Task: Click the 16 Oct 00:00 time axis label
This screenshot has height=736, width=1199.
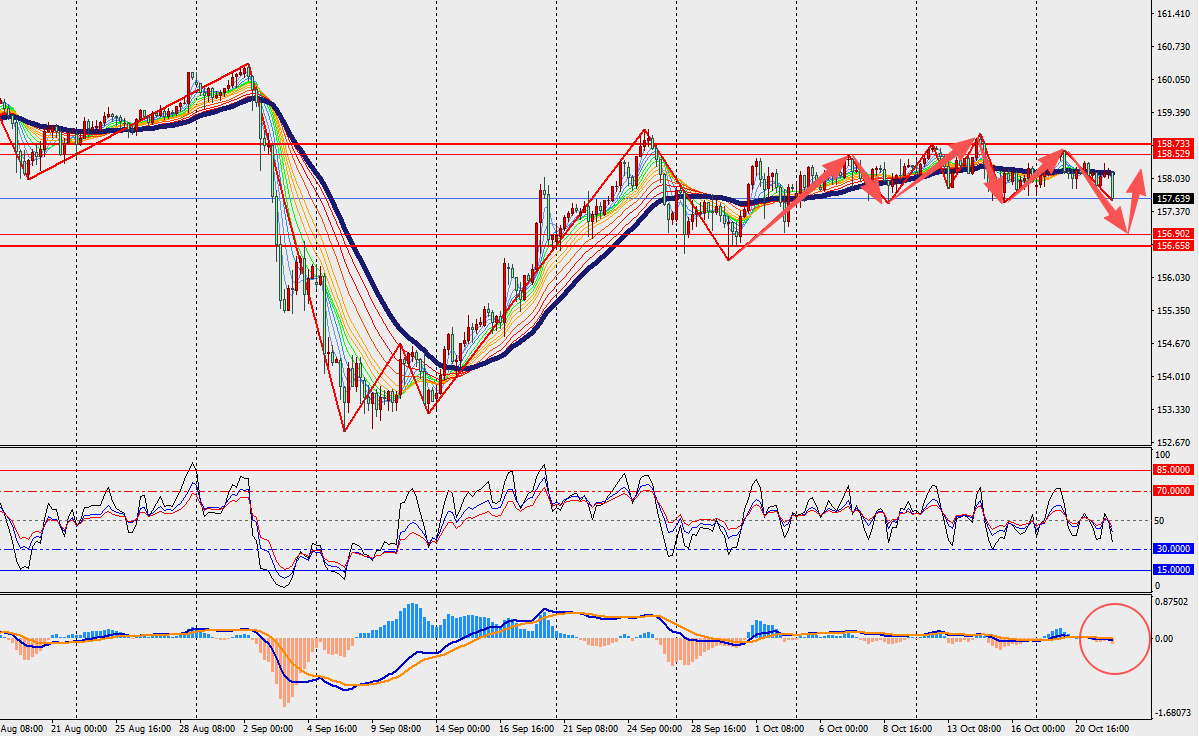Action: click(1038, 728)
